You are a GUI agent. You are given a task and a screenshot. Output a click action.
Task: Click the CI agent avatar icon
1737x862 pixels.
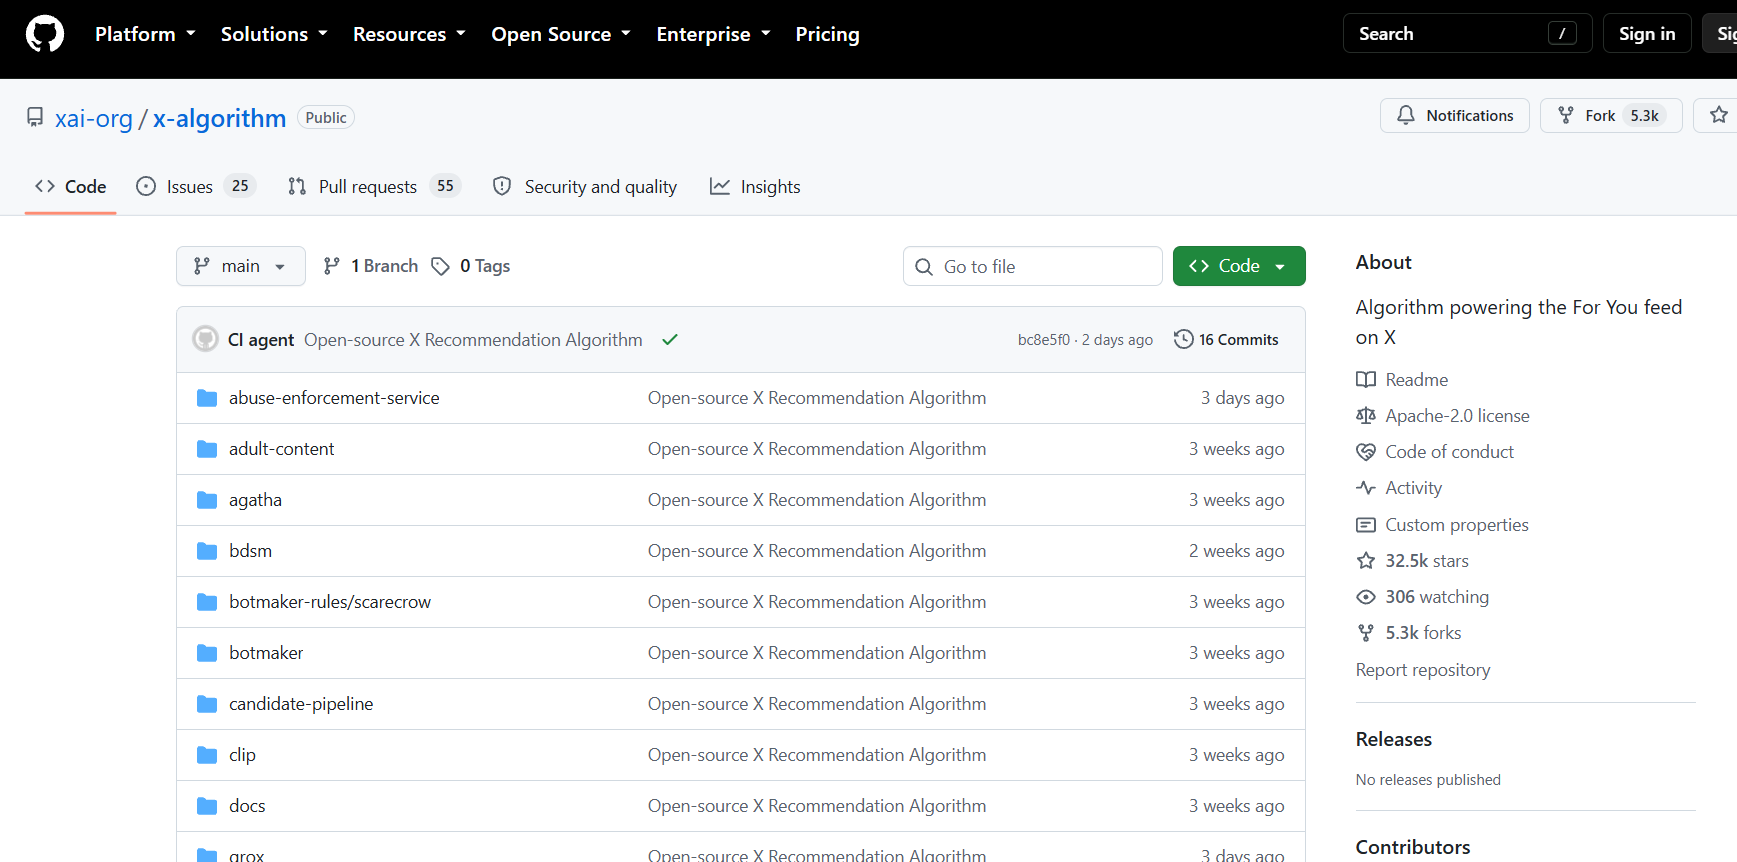point(205,339)
